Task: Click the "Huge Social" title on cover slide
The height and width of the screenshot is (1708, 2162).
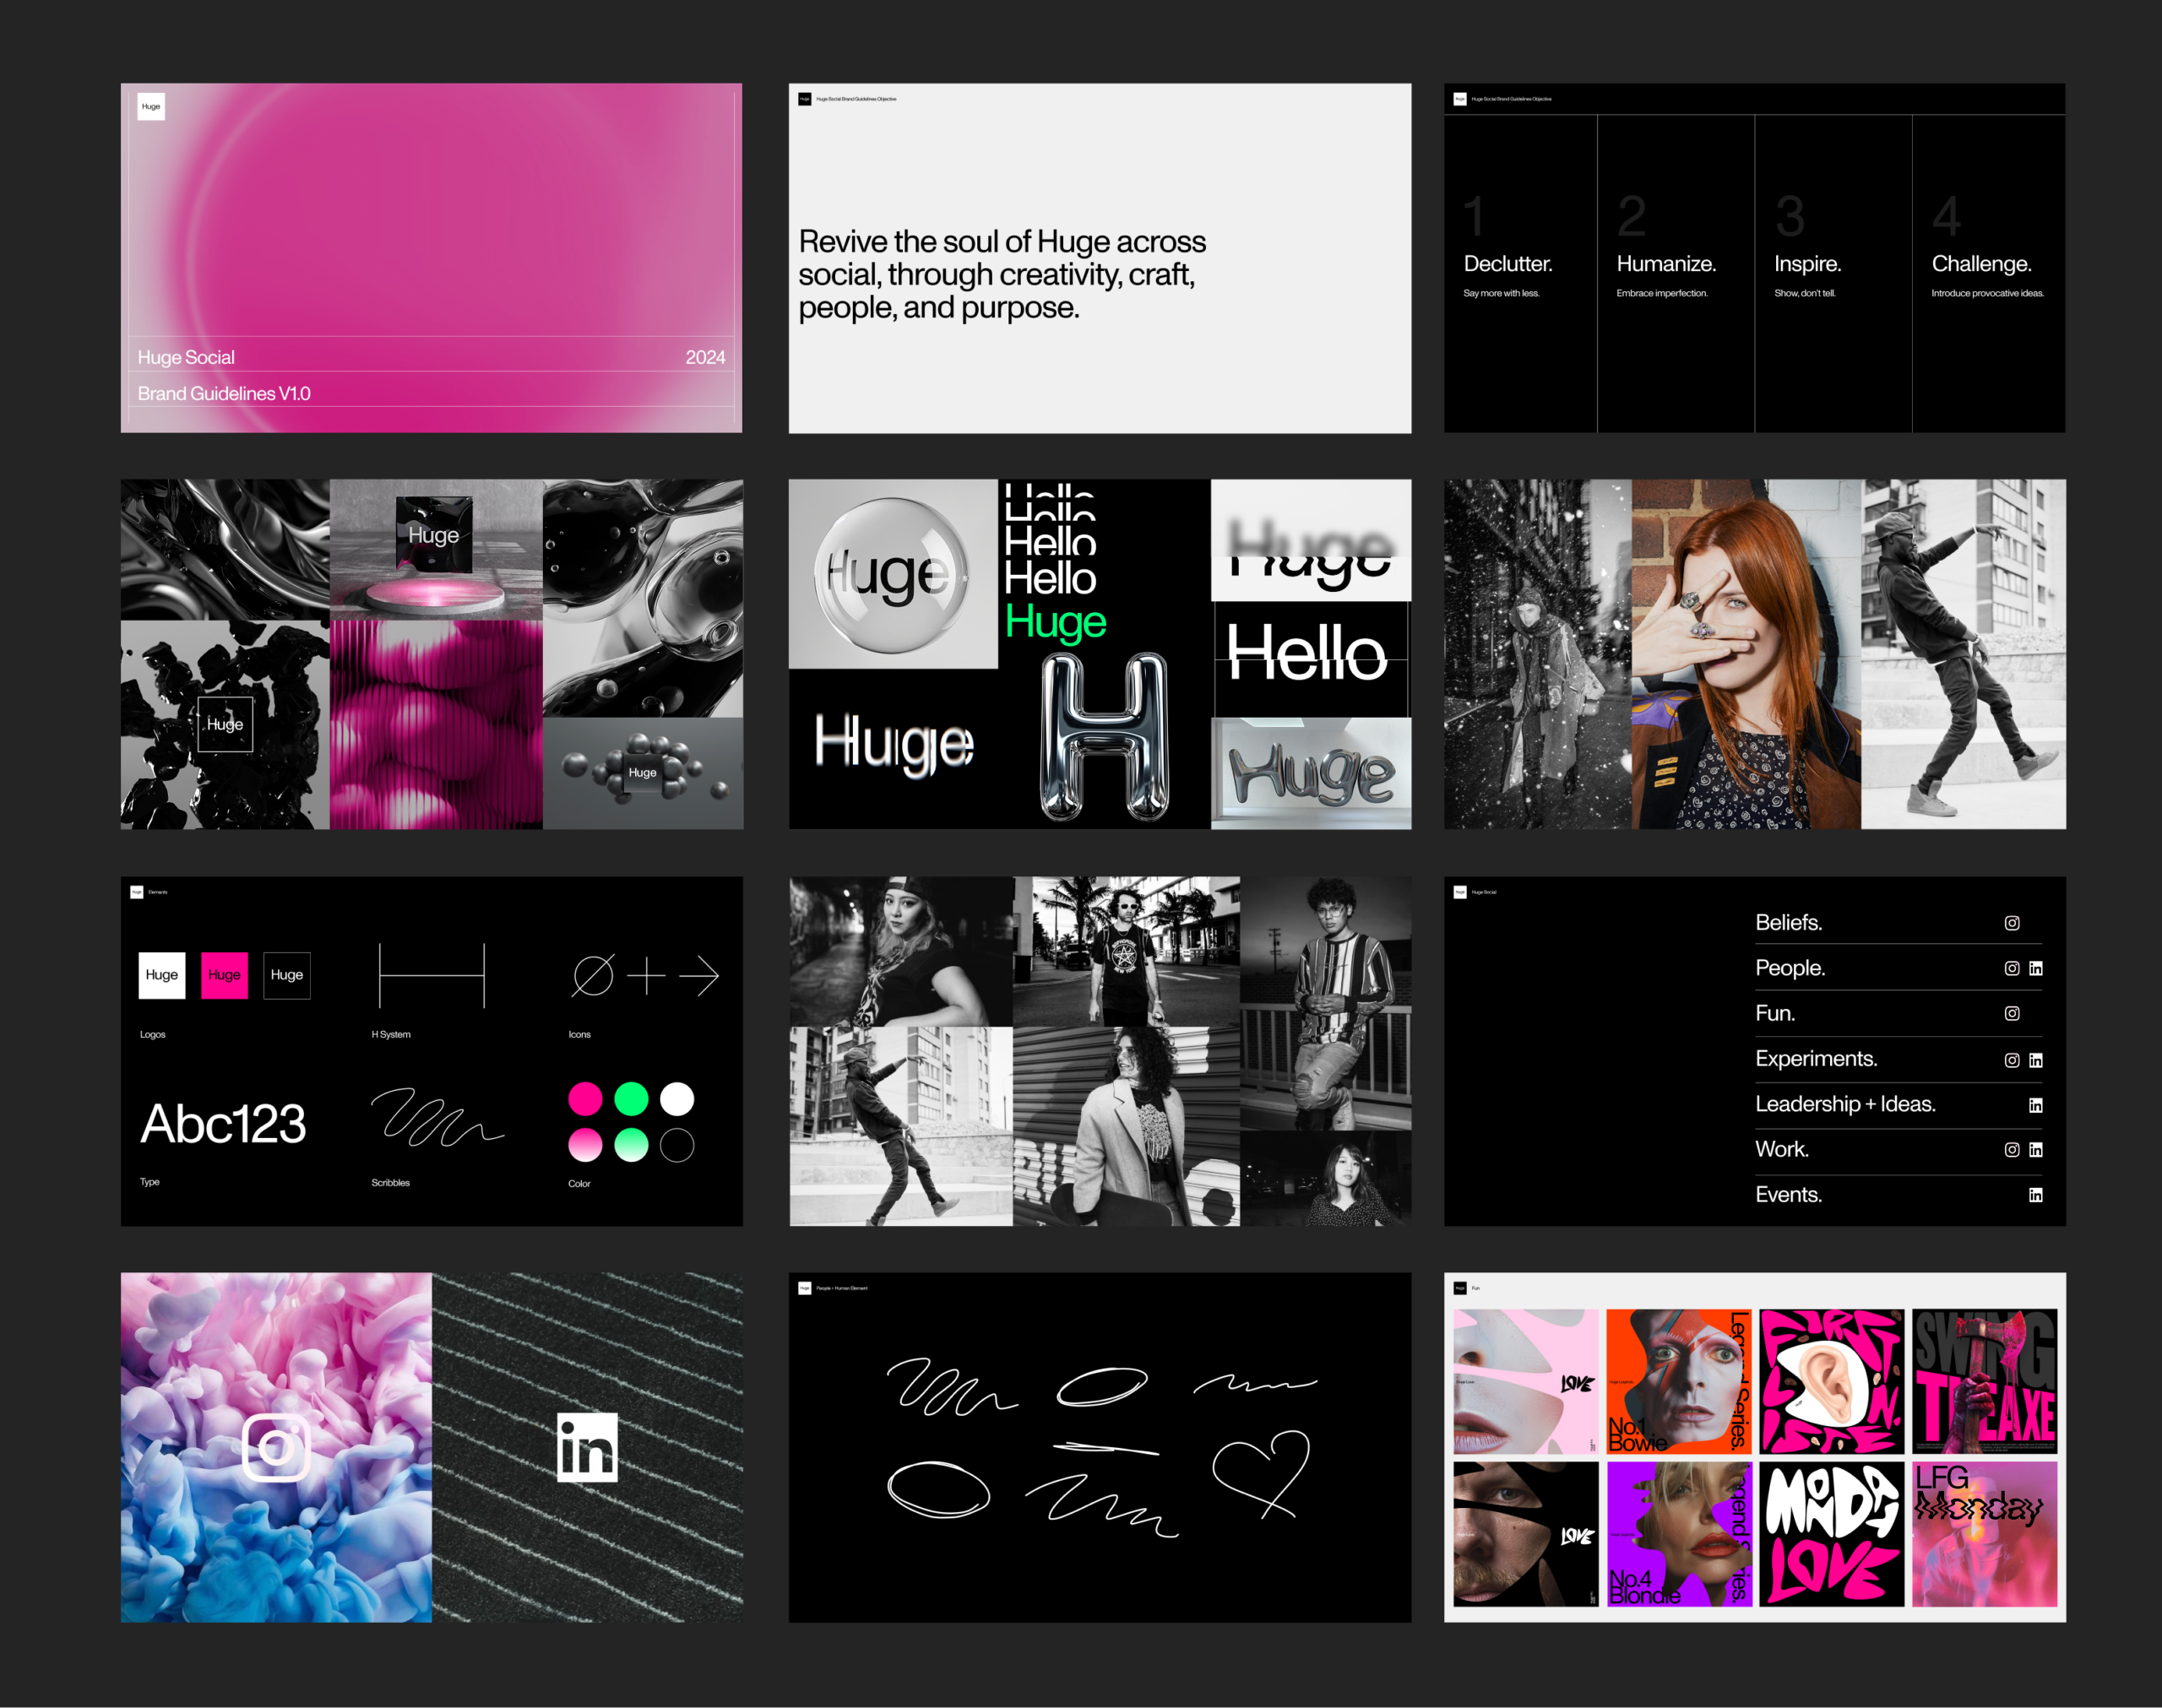Action: coord(186,357)
